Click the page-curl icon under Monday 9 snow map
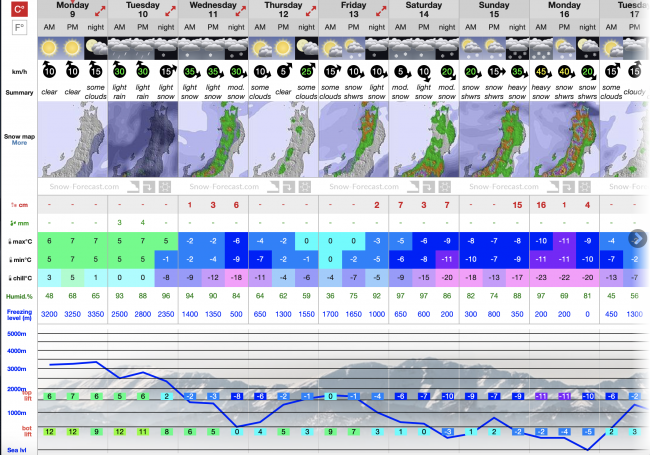Screen dimensions: 650x455 click(133, 187)
